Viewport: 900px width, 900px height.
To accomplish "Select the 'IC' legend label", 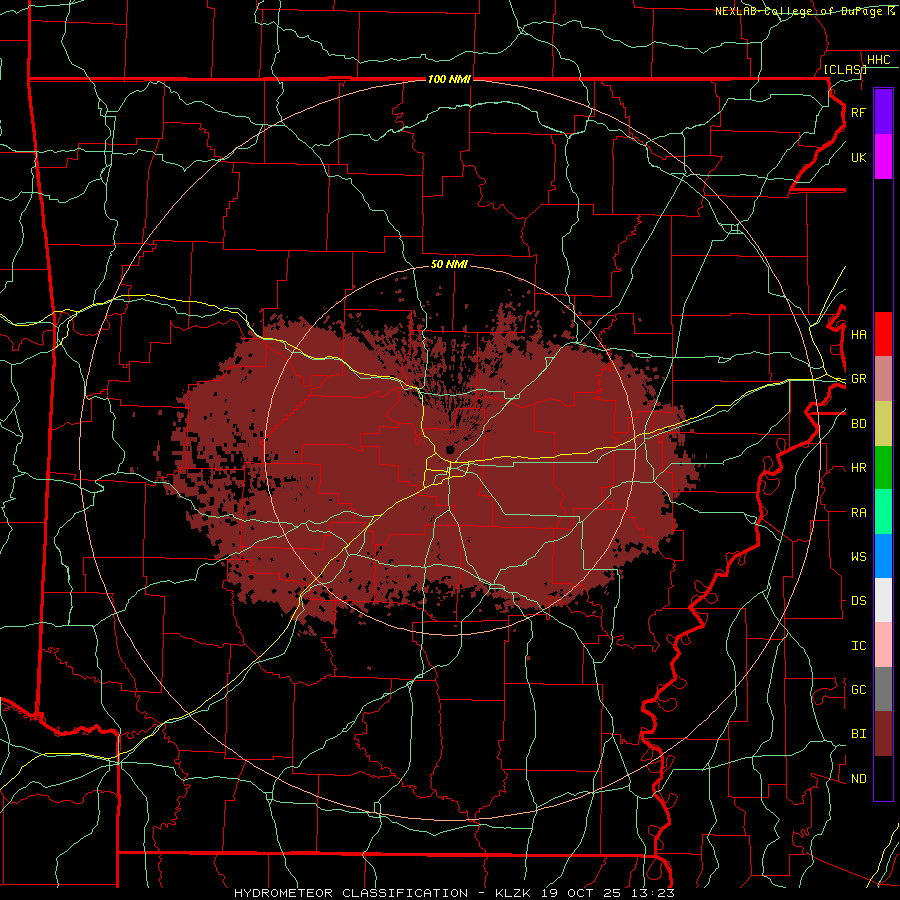I will tap(858, 646).
